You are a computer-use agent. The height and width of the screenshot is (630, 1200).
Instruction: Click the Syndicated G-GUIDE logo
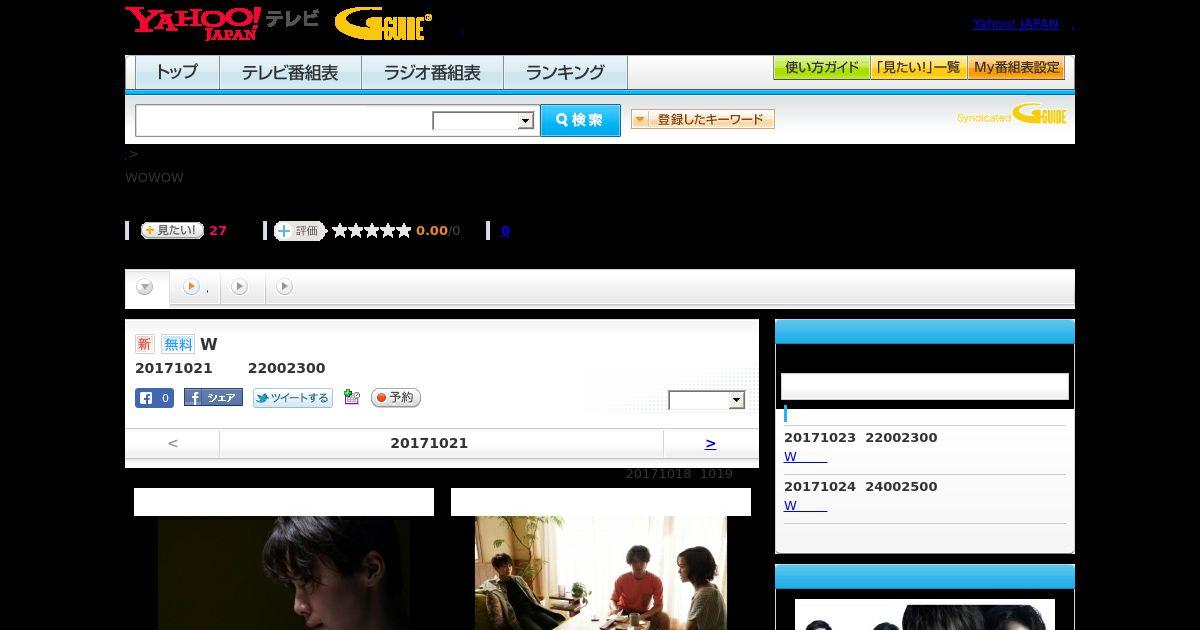coord(1012,115)
